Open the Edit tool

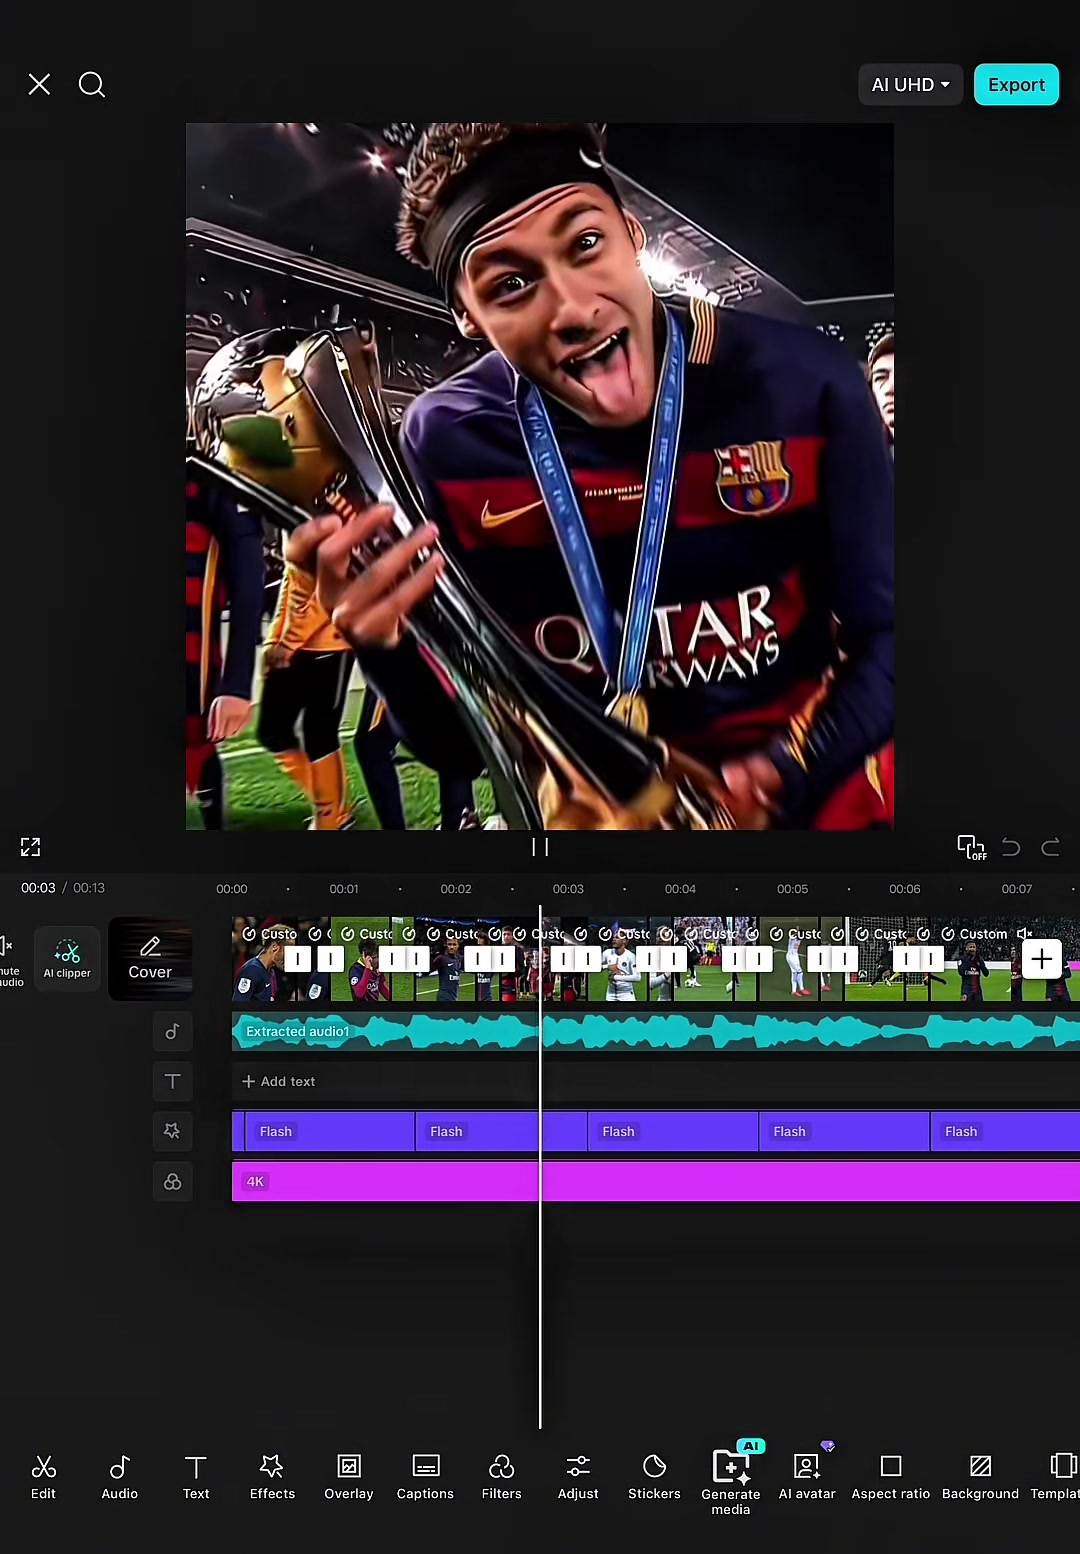tap(43, 1477)
